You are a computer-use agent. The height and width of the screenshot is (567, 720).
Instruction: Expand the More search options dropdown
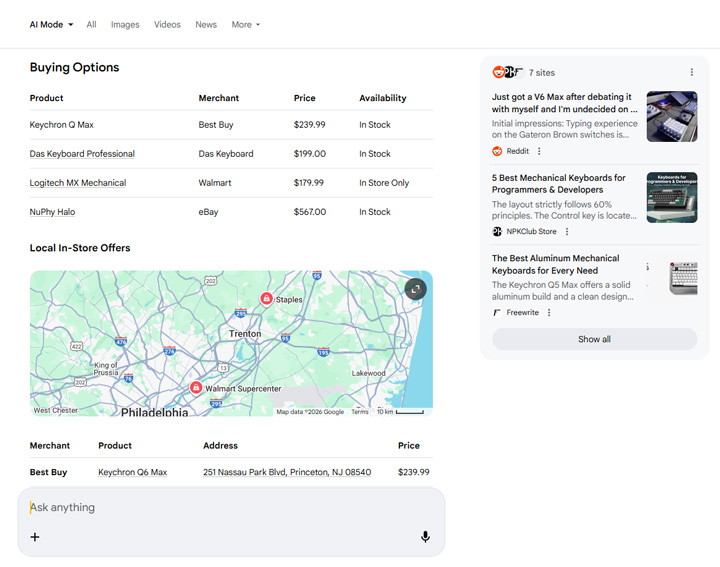click(245, 24)
